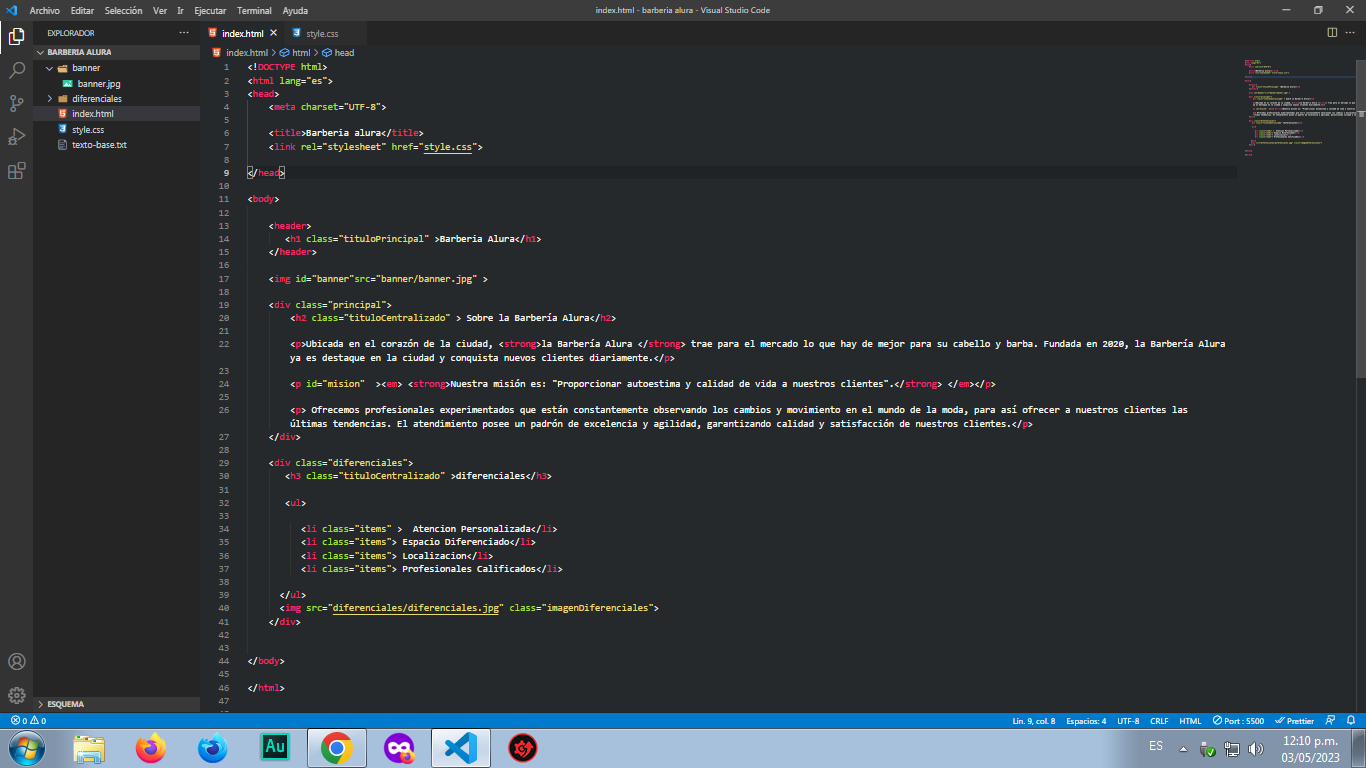Open File Explorer from the taskbar
The width and height of the screenshot is (1366, 768).
coord(89,748)
